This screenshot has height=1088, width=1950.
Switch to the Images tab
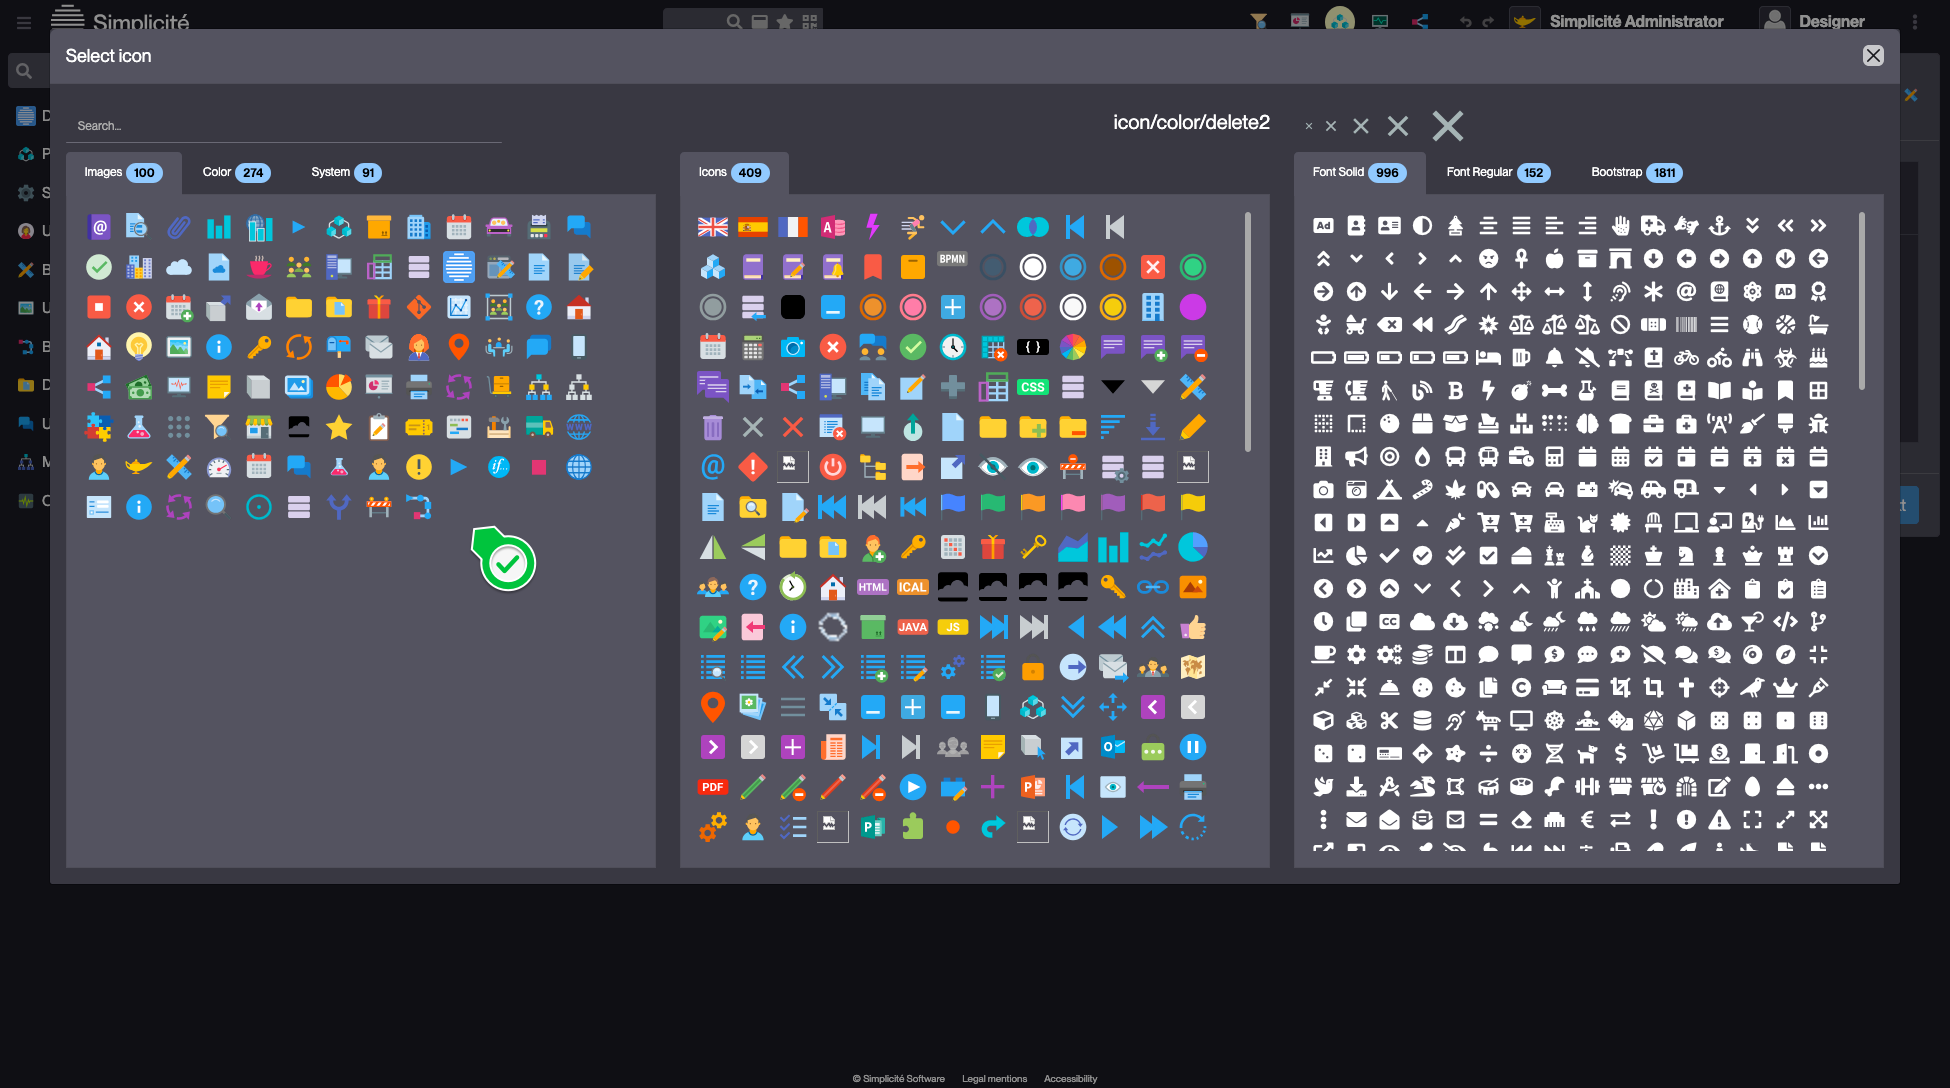pos(123,173)
